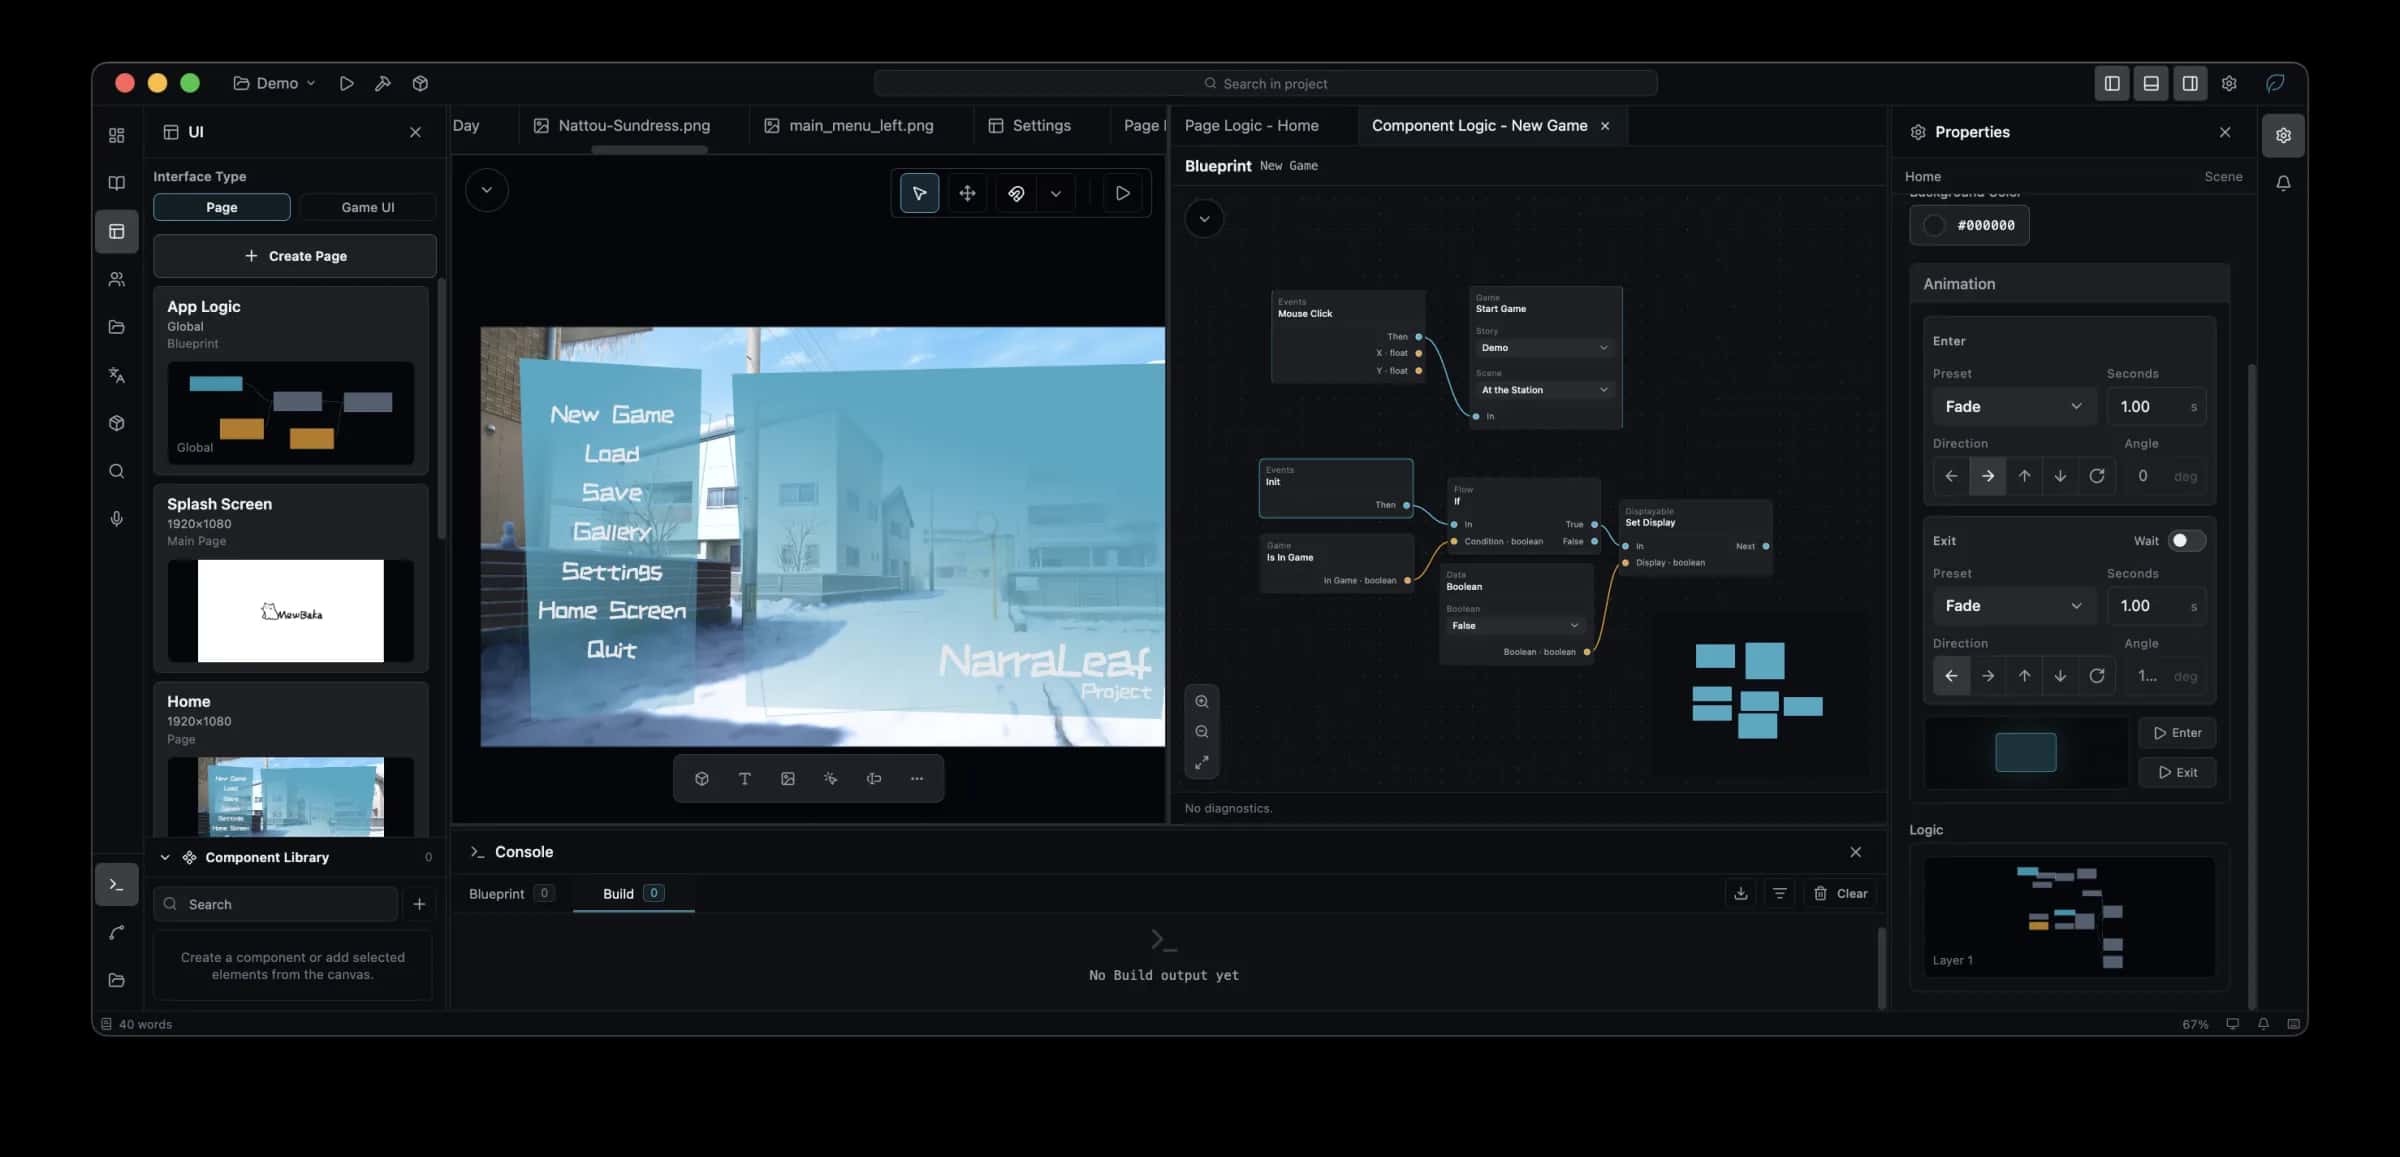Screen dimensions: 2400x1157
Task: Download console output with export icon
Action: 1741,893
